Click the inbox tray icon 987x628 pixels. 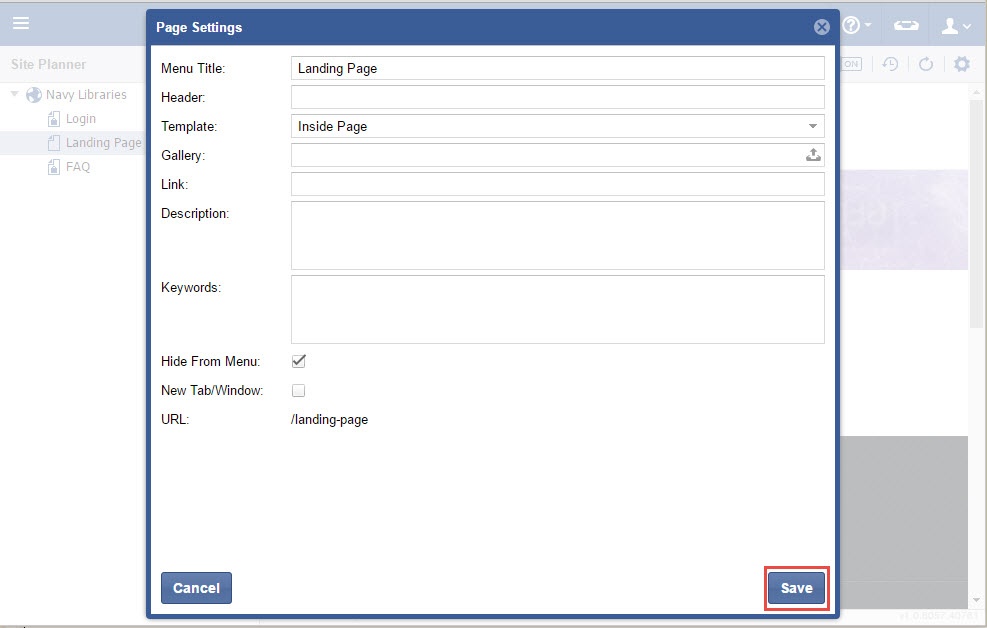906,25
